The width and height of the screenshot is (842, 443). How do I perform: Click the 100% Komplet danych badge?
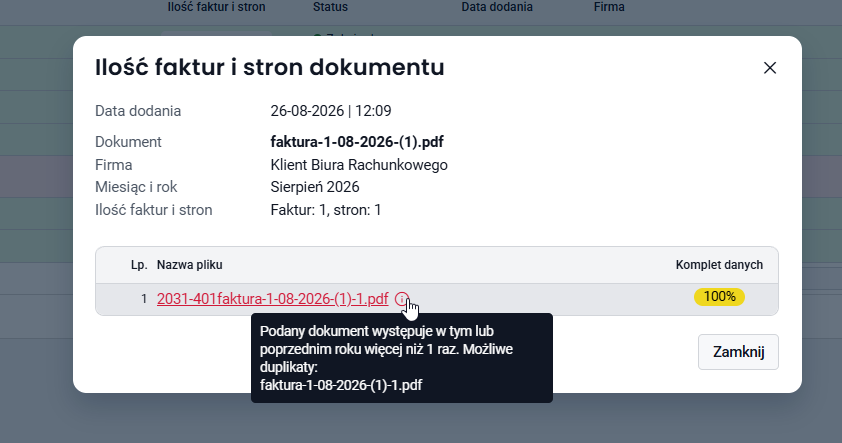[x=719, y=296]
